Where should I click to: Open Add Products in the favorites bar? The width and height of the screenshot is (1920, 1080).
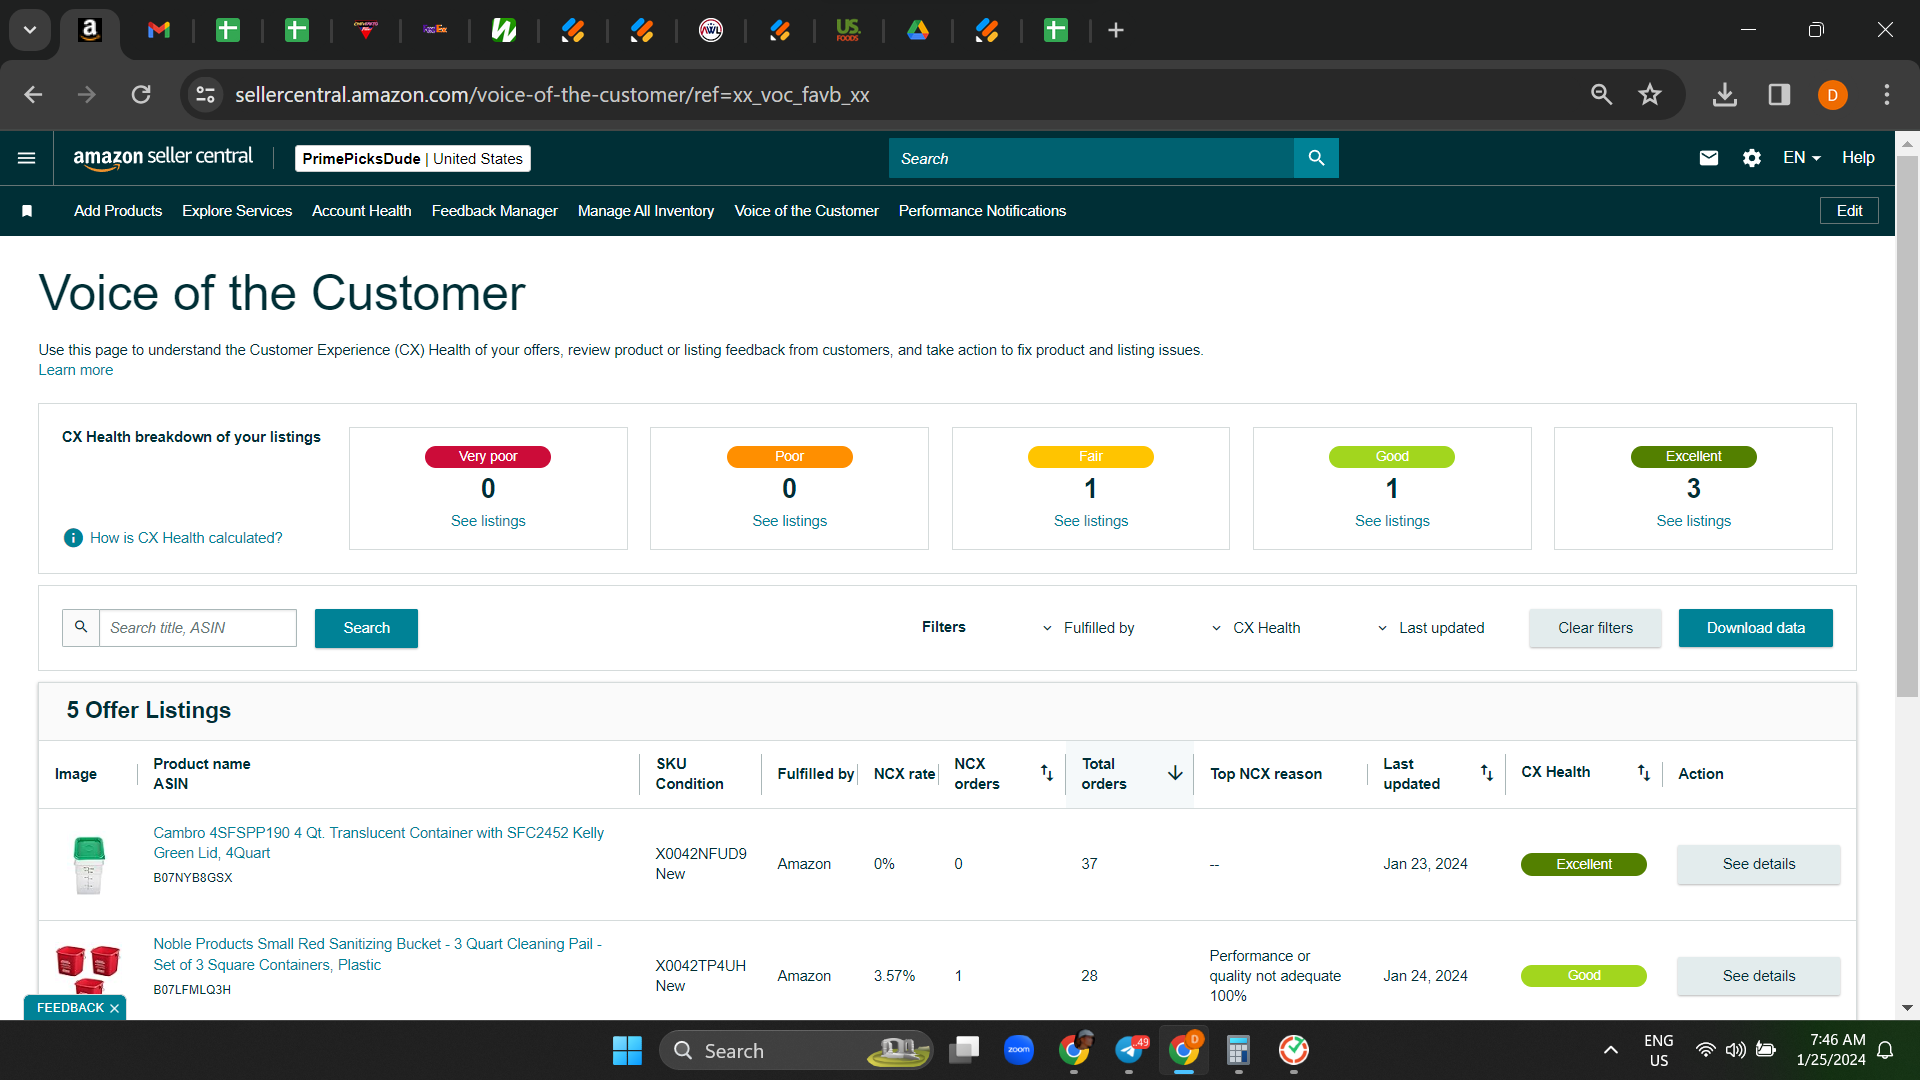(118, 211)
